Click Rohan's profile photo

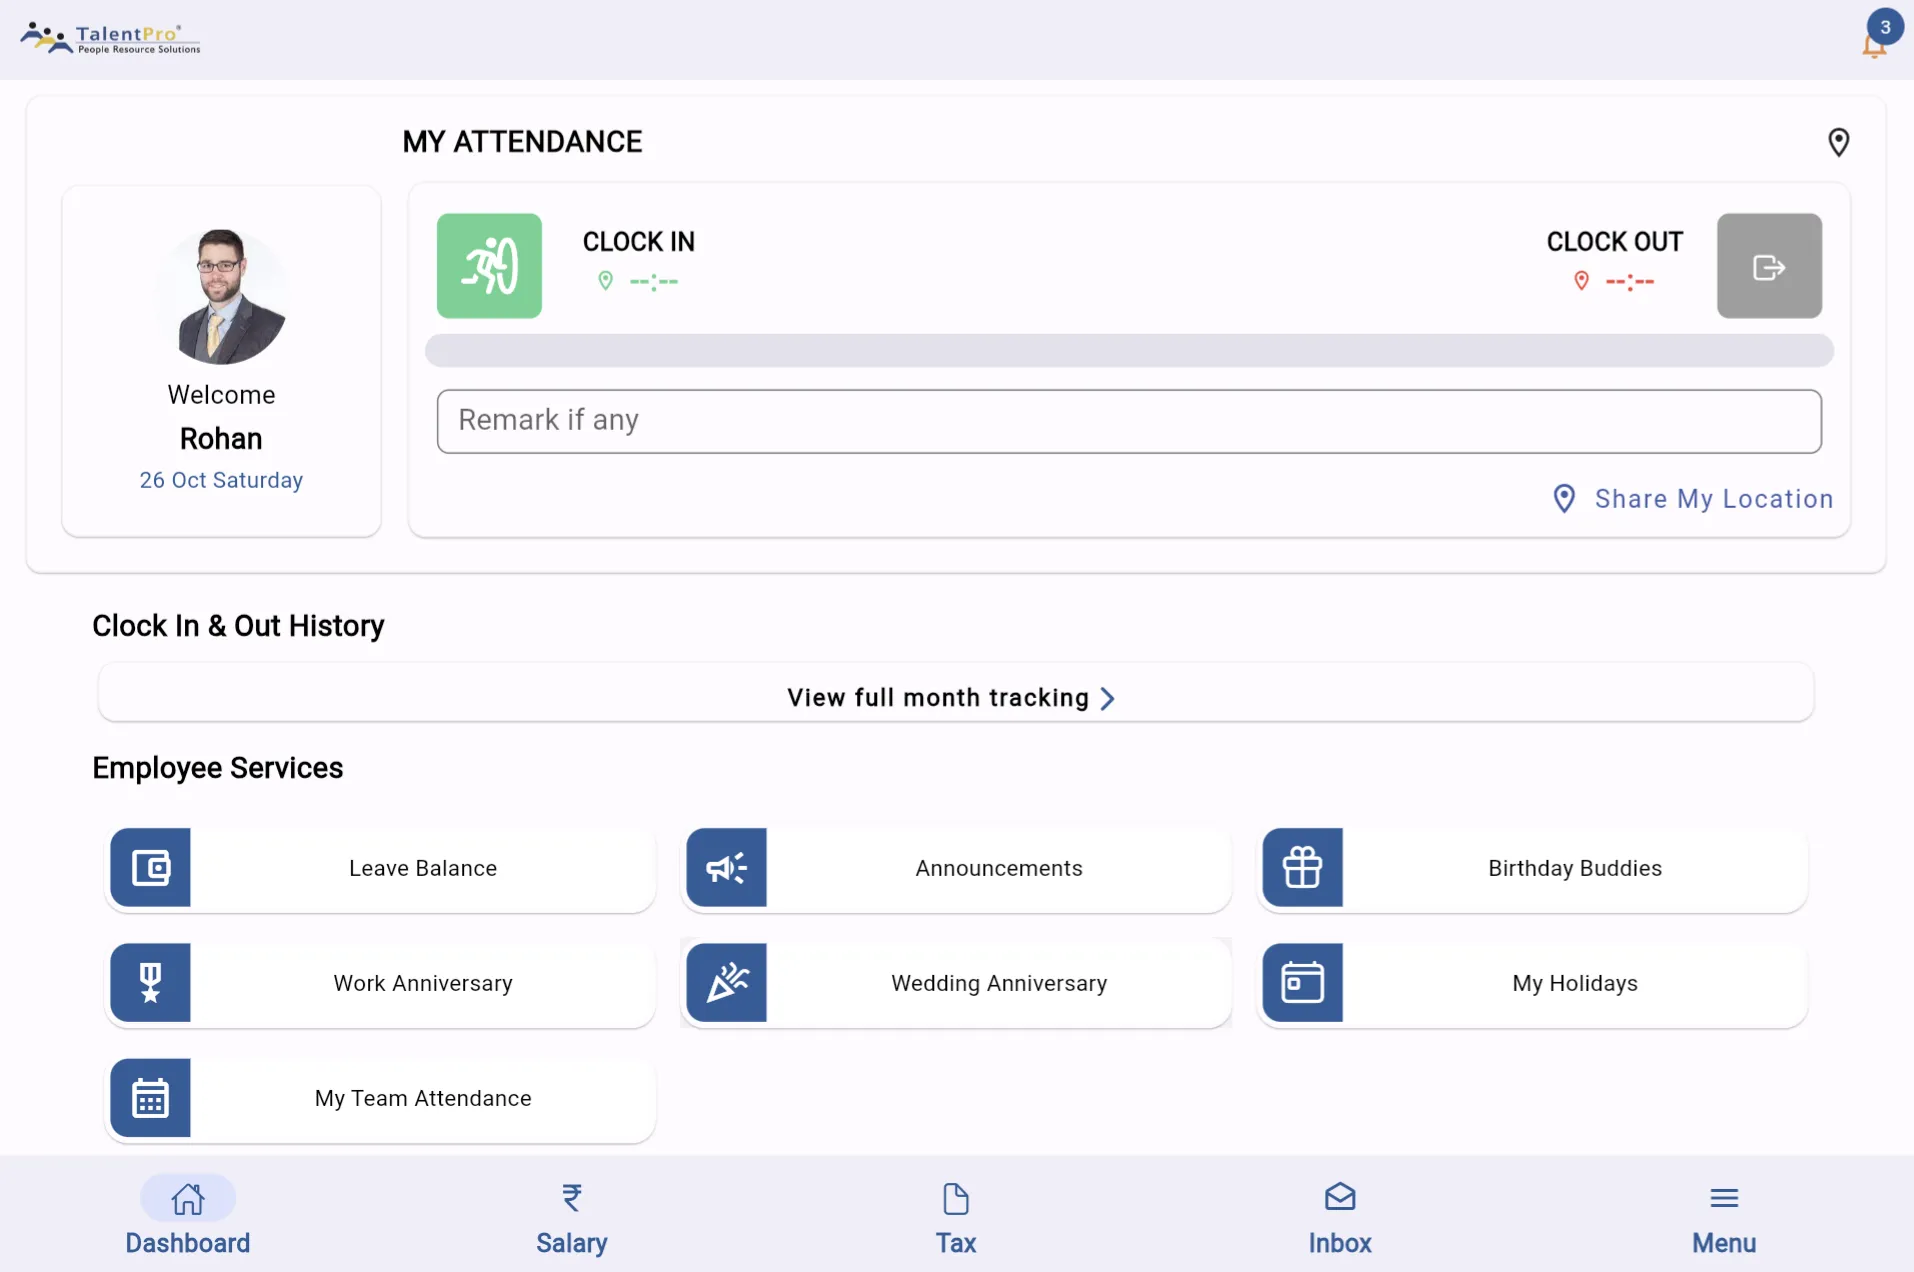pyautogui.click(x=221, y=296)
